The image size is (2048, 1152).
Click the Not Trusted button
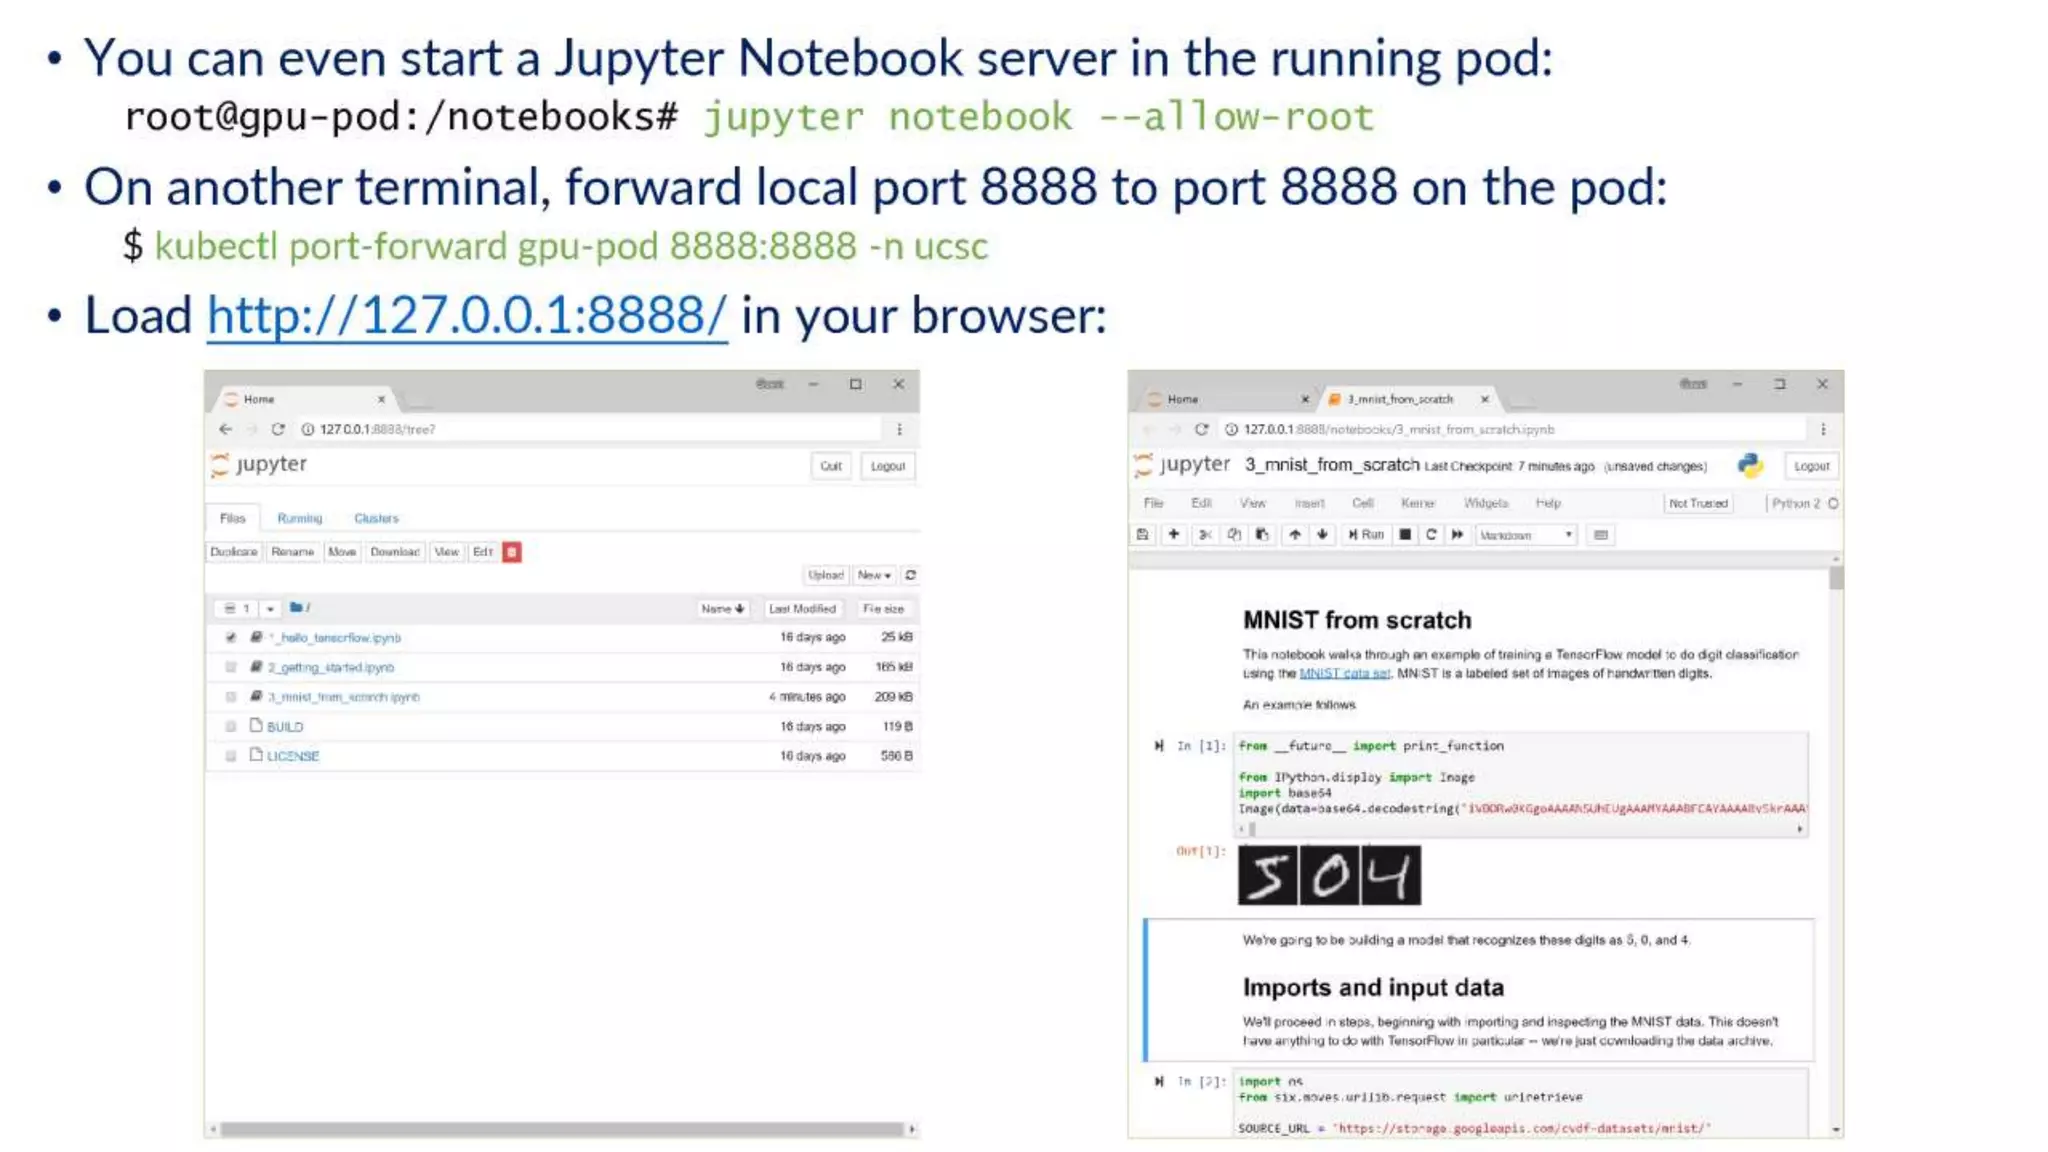(x=1697, y=503)
